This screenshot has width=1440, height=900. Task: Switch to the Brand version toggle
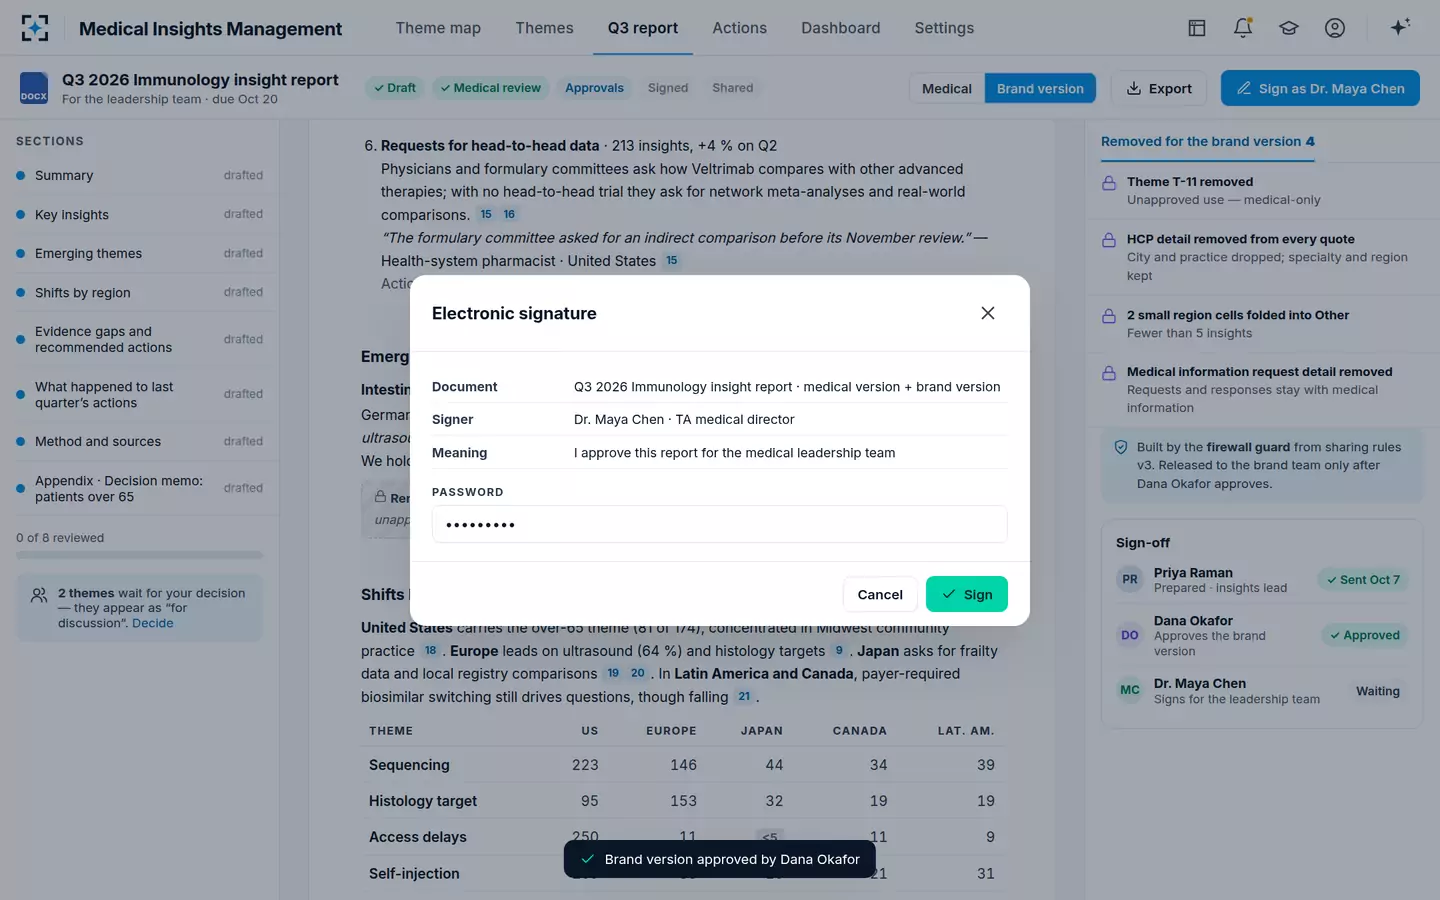pos(1040,88)
